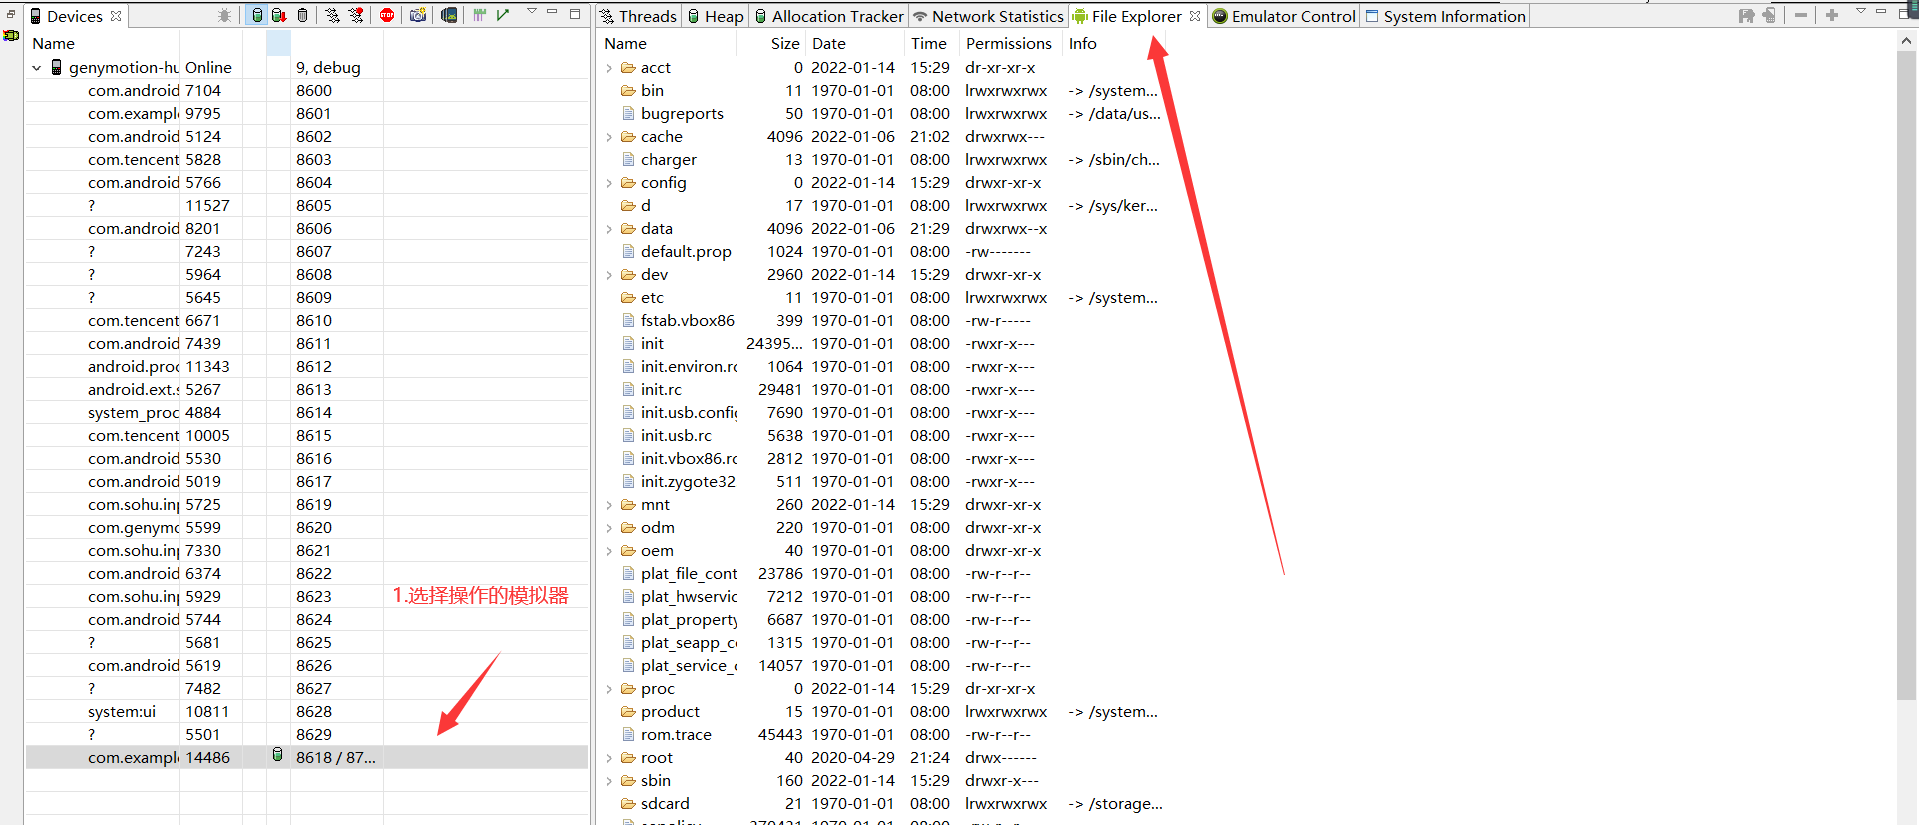Expand the config folder
Screen dimensions: 1919x825
coord(609,183)
